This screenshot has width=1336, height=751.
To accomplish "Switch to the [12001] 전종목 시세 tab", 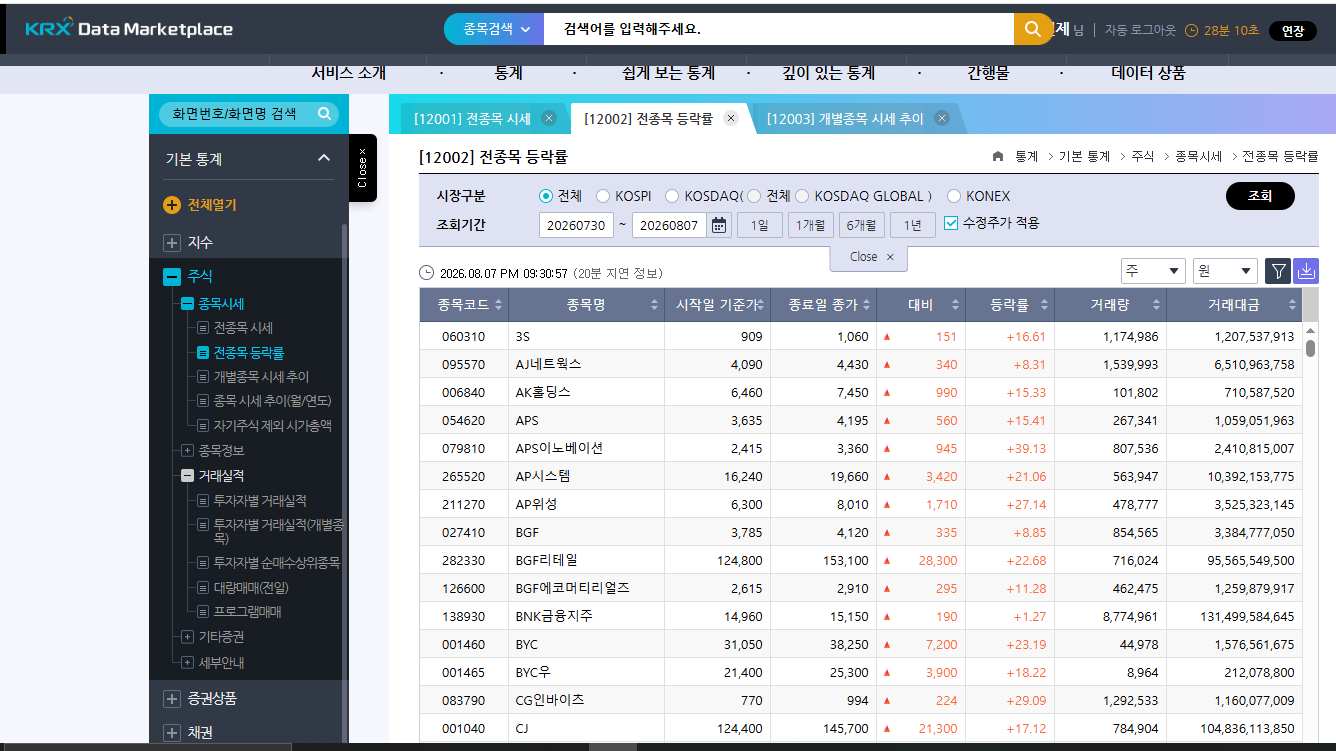I will pyautogui.click(x=472, y=119).
